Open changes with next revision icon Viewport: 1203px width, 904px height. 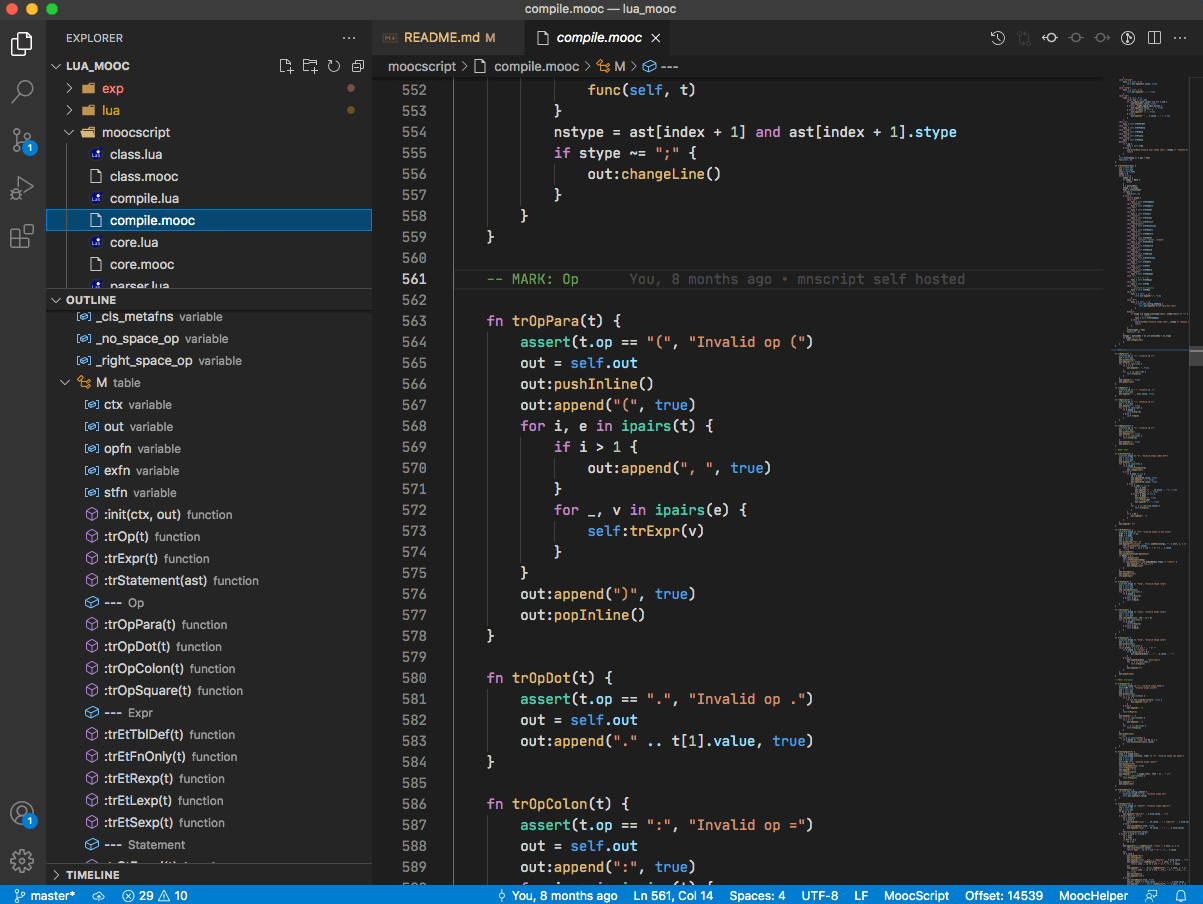coord(1102,38)
